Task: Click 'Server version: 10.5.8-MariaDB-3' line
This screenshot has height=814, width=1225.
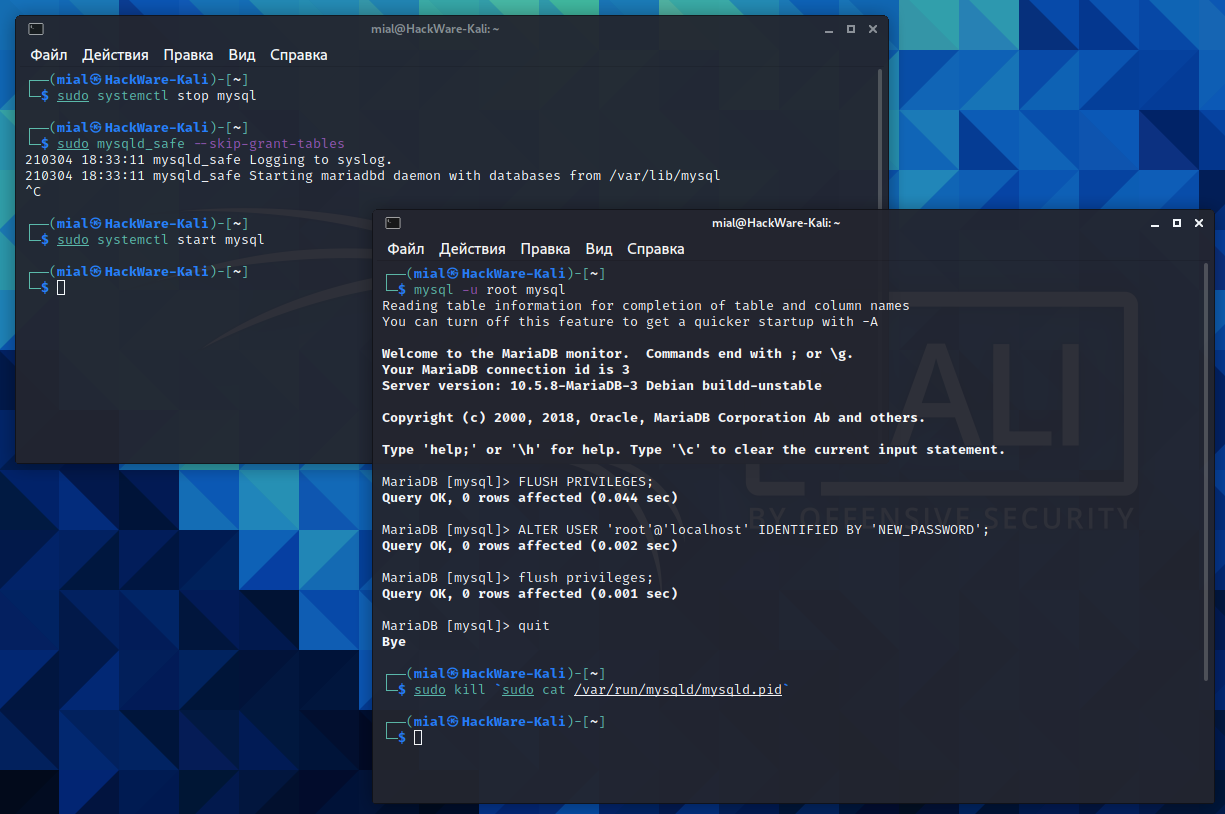Action: [x=602, y=386]
